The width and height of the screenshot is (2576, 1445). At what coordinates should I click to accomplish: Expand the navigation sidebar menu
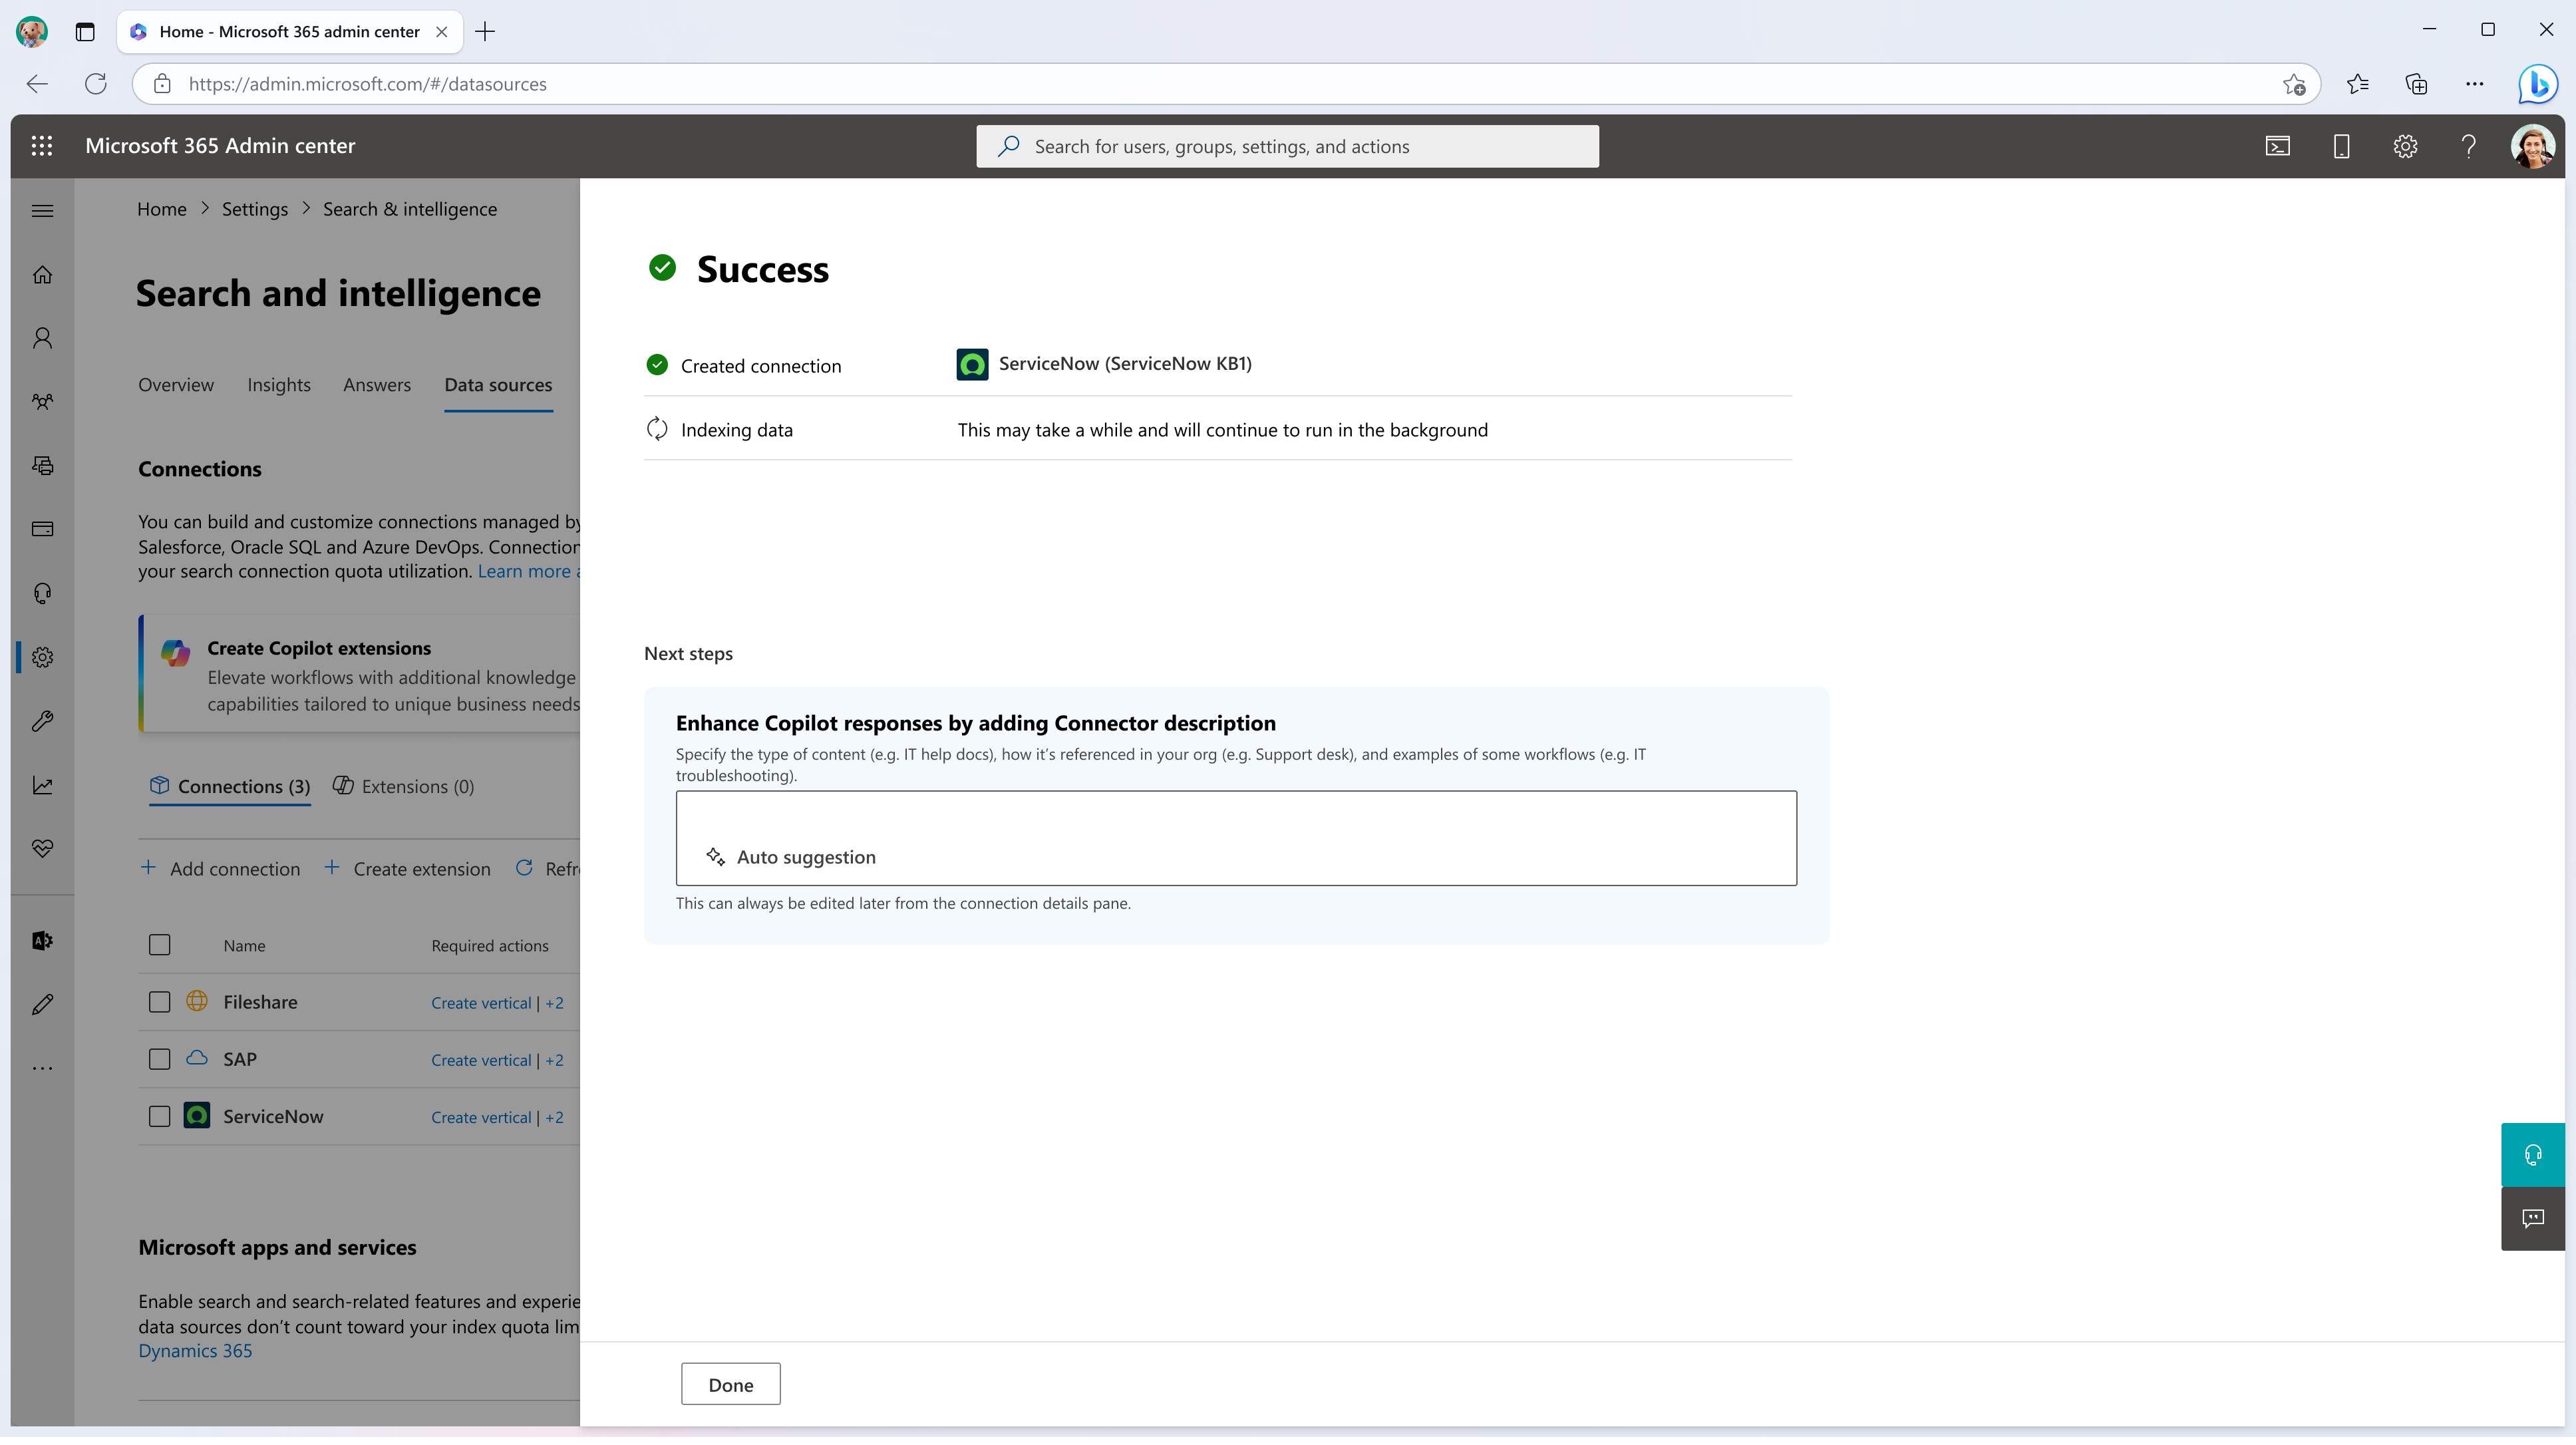[x=43, y=210]
